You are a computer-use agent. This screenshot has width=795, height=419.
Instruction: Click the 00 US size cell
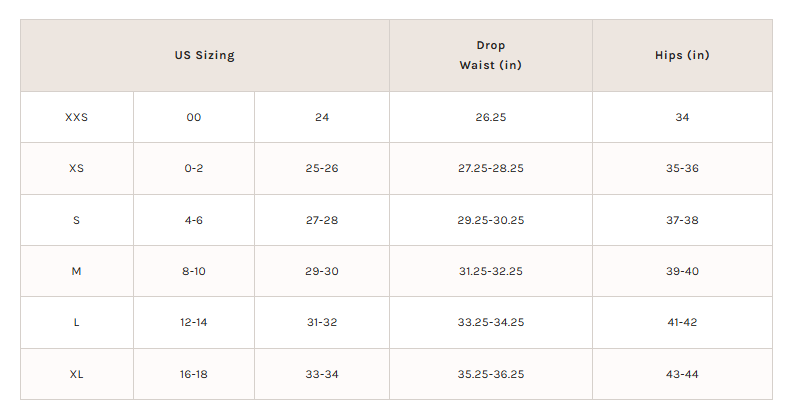pyautogui.click(x=193, y=117)
